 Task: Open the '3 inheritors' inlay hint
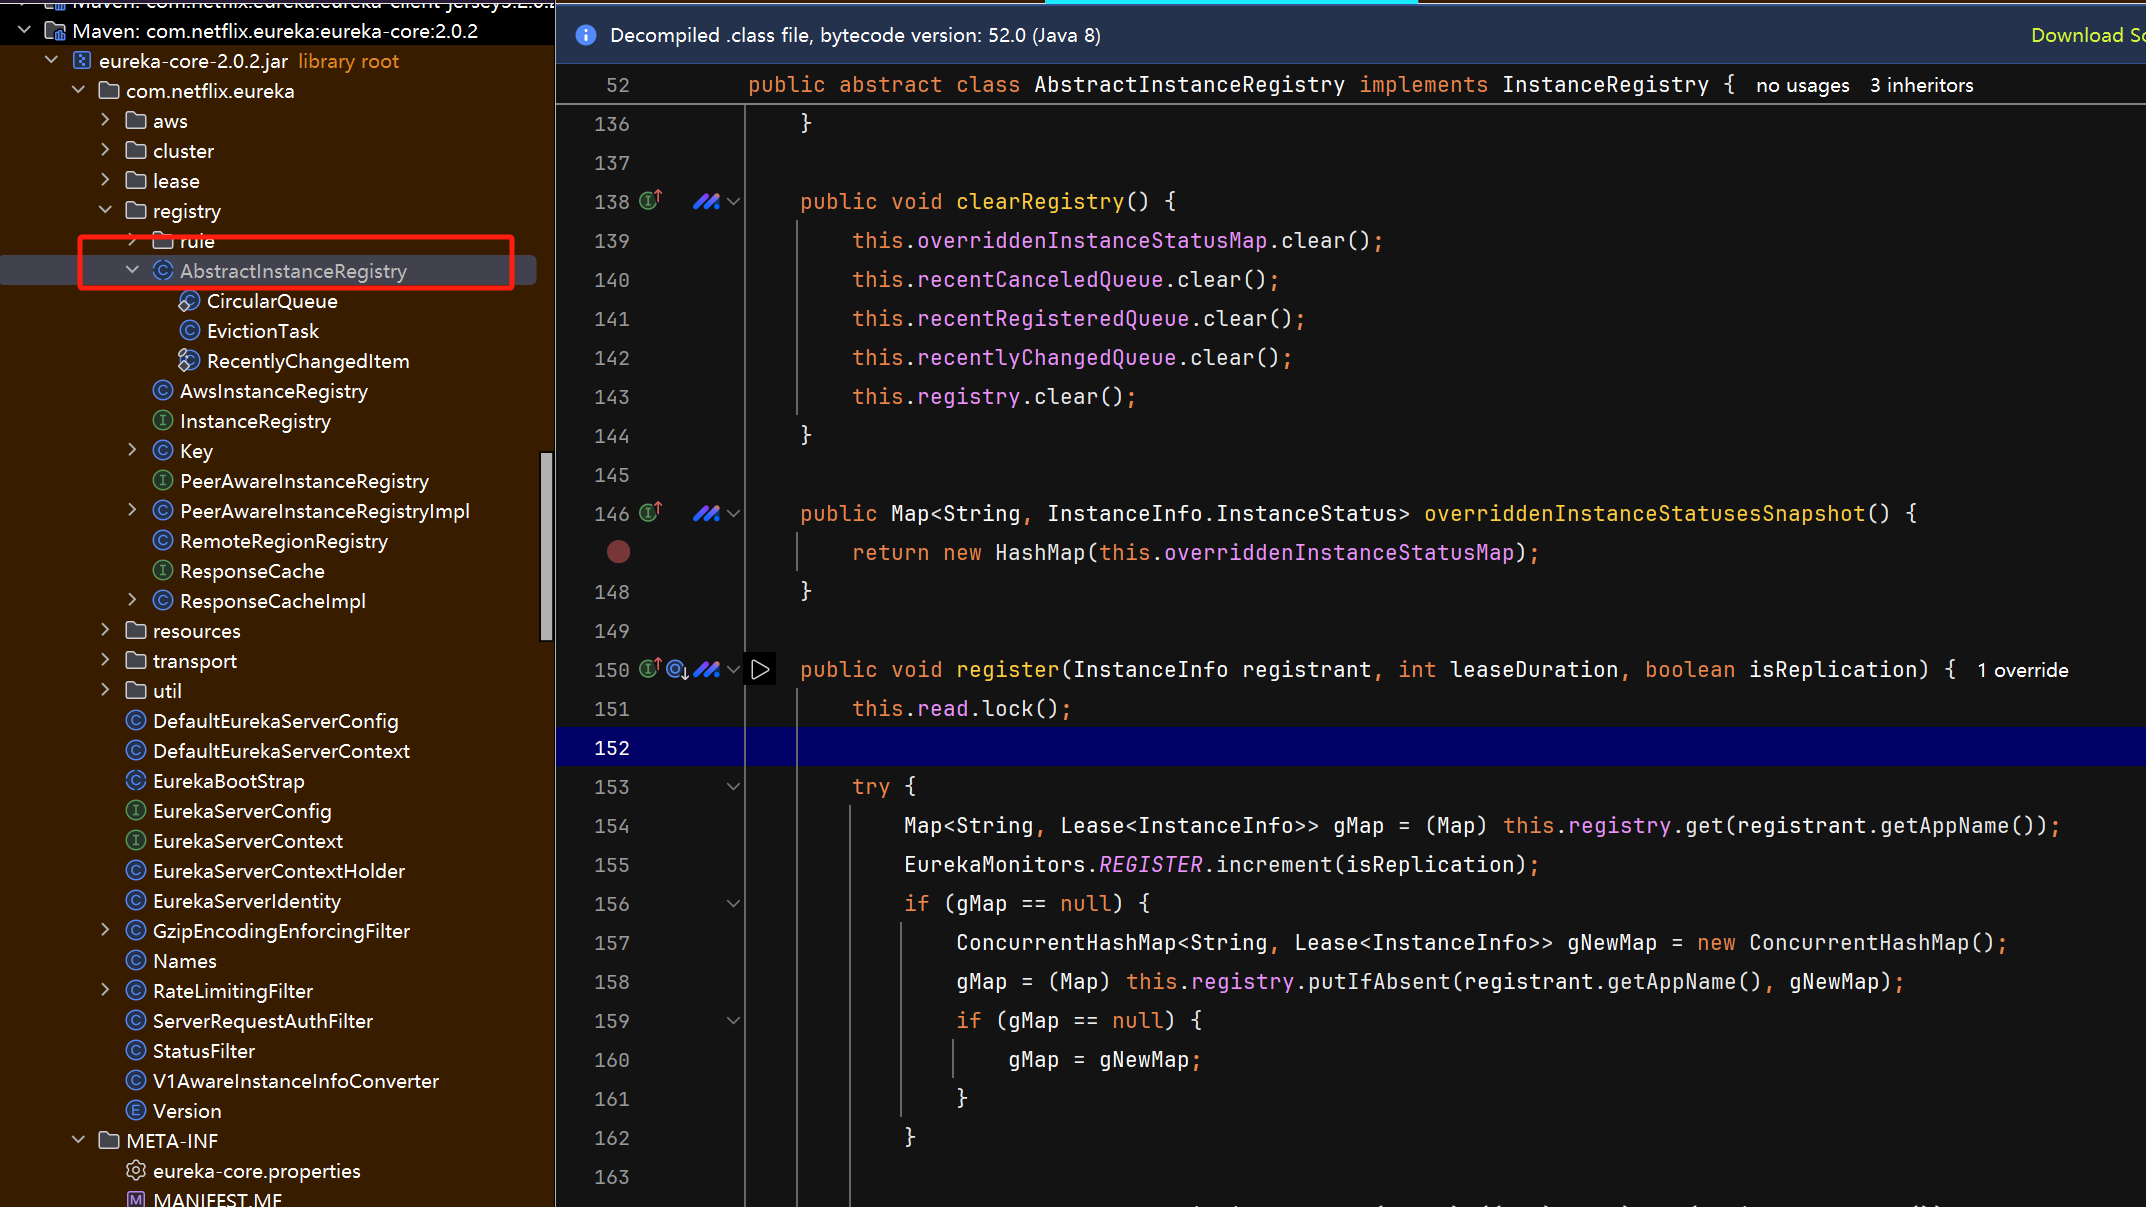click(1921, 85)
